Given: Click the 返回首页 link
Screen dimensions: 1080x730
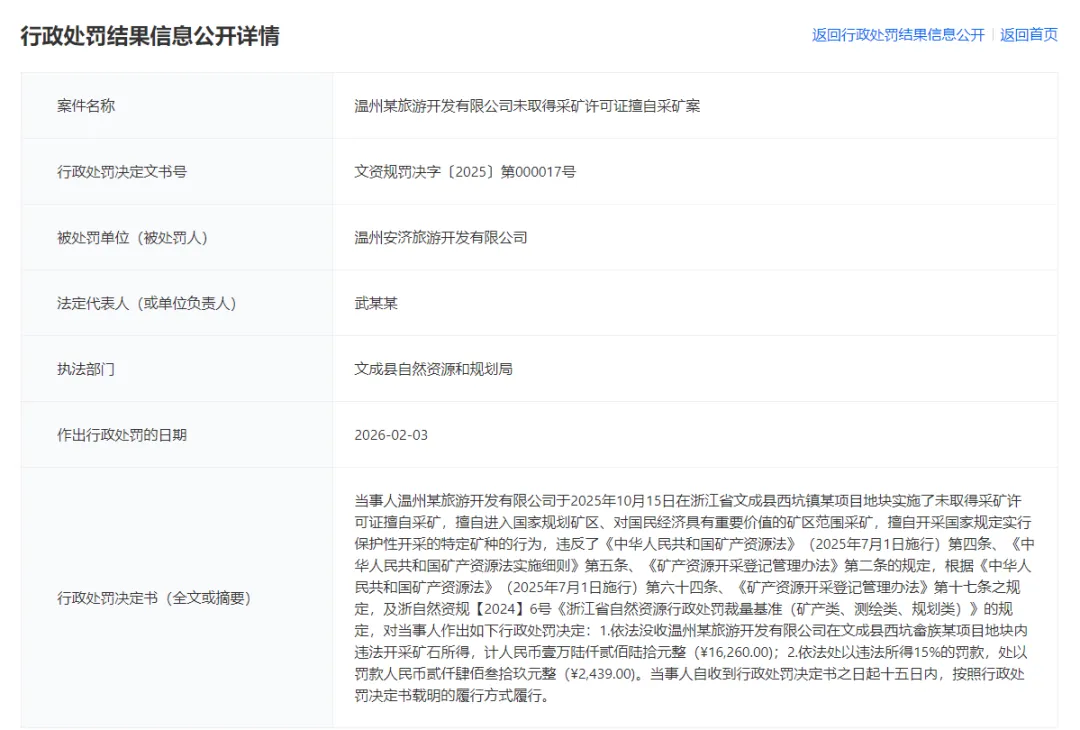Looking at the screenshot, I should click(x=1026, y=33).
